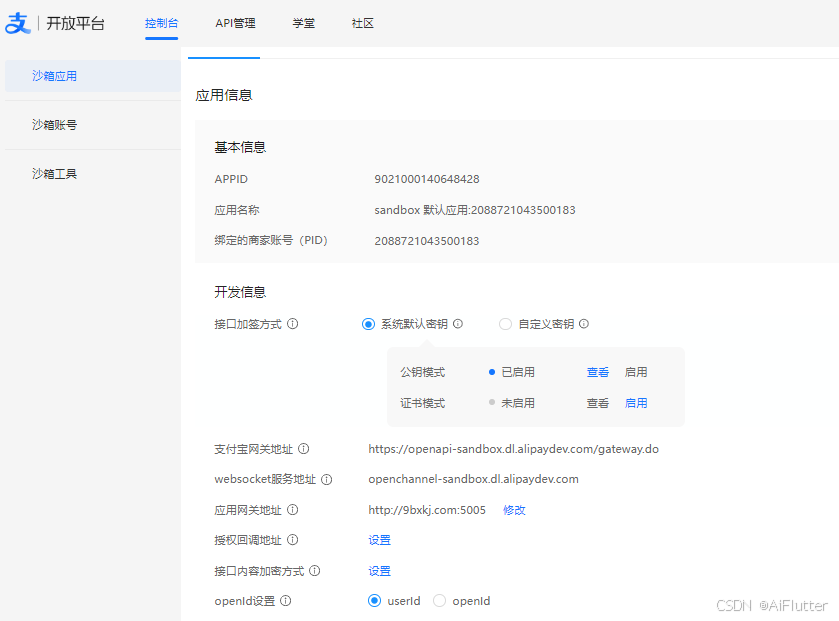
Task: Click the 应用名称 sandbox 默认应用 value
Action: tap(475, 210)
